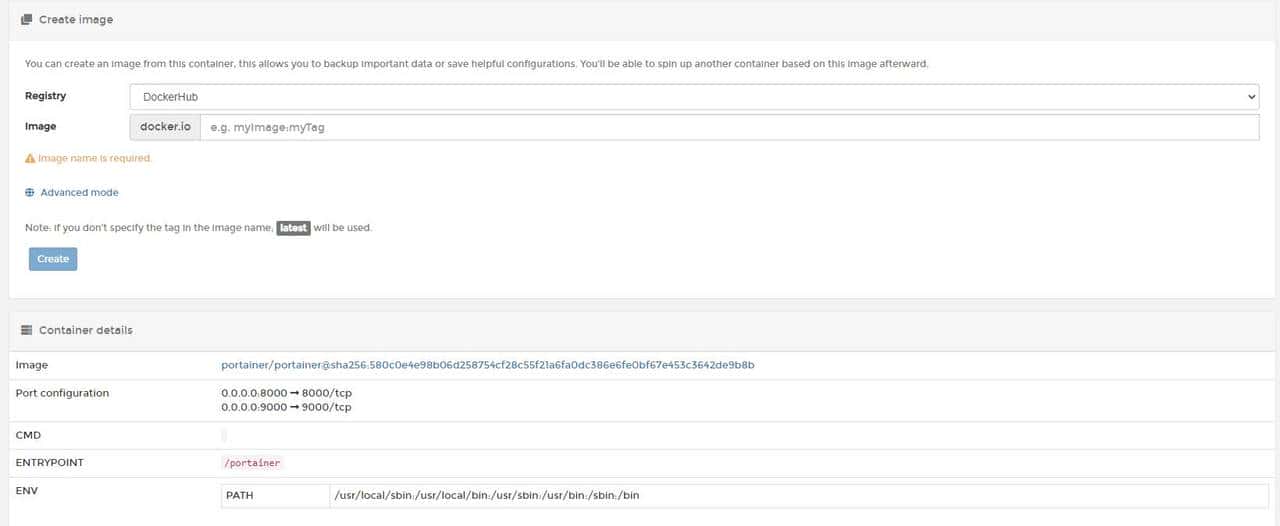The image size is (1280, 526).
Task: Open the Registry dropdown showing DockerHub
Action: 694,97
